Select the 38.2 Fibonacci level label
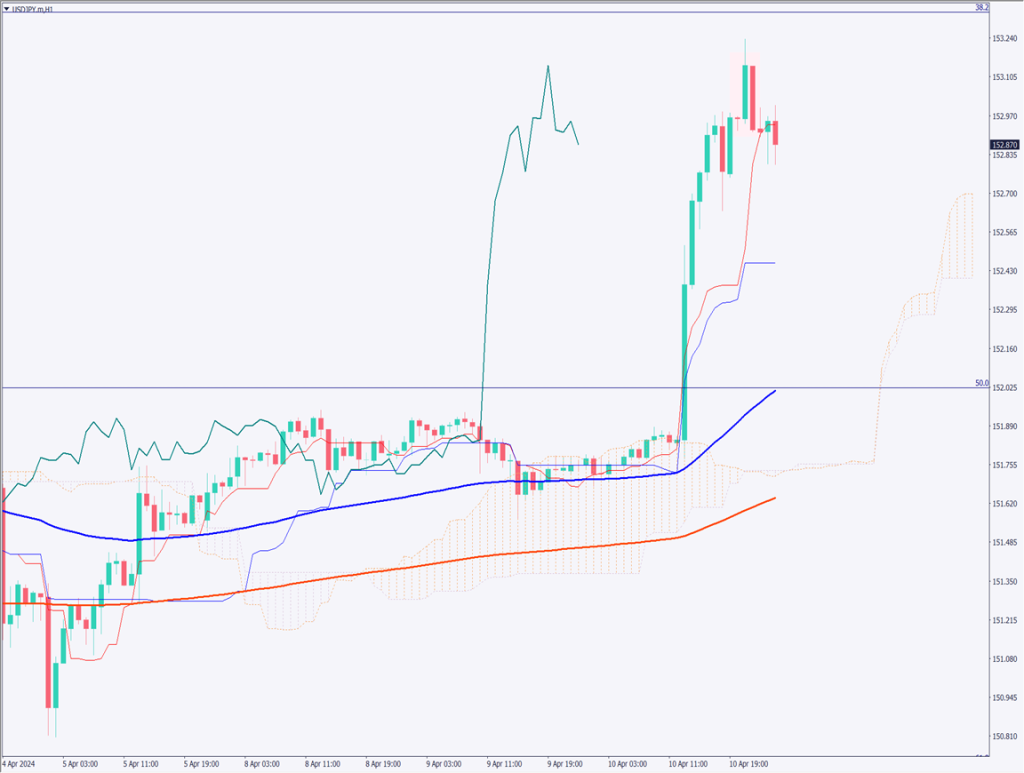This screenshot has height=773, width=1024. pos(981,7)
